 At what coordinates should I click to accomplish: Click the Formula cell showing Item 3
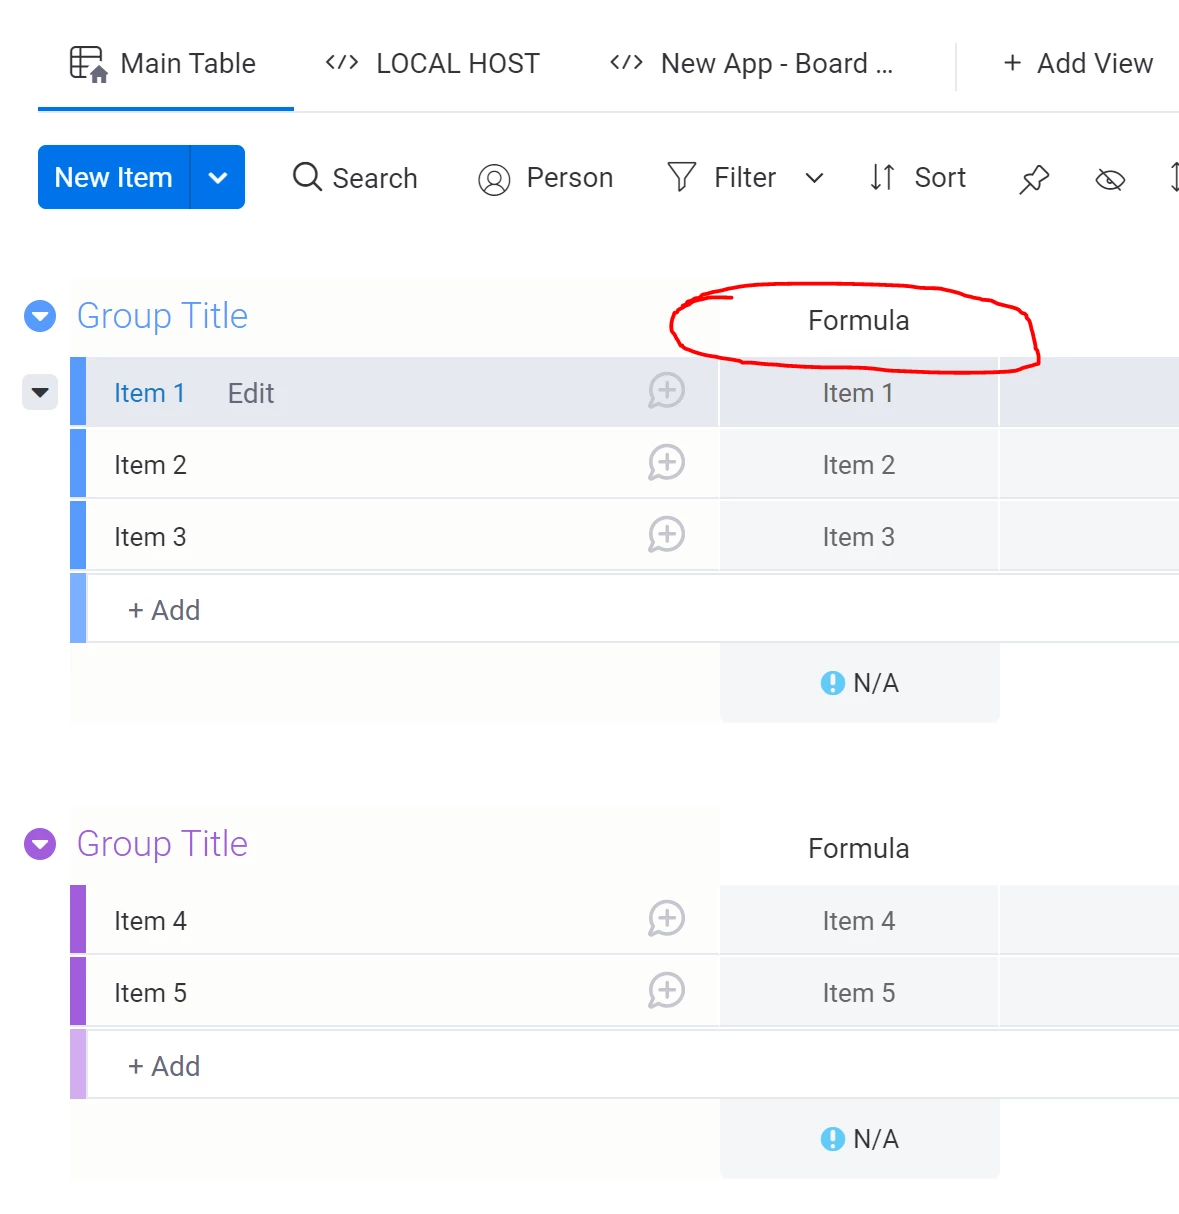coord(859,537)
